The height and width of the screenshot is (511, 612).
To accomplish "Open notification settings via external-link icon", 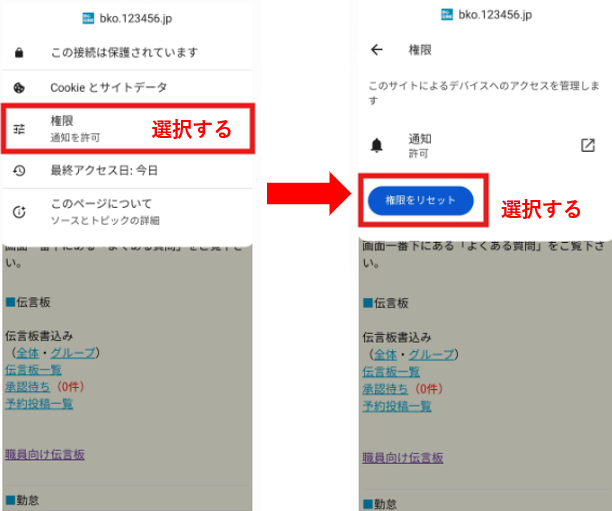I will [x=588, y=145].
